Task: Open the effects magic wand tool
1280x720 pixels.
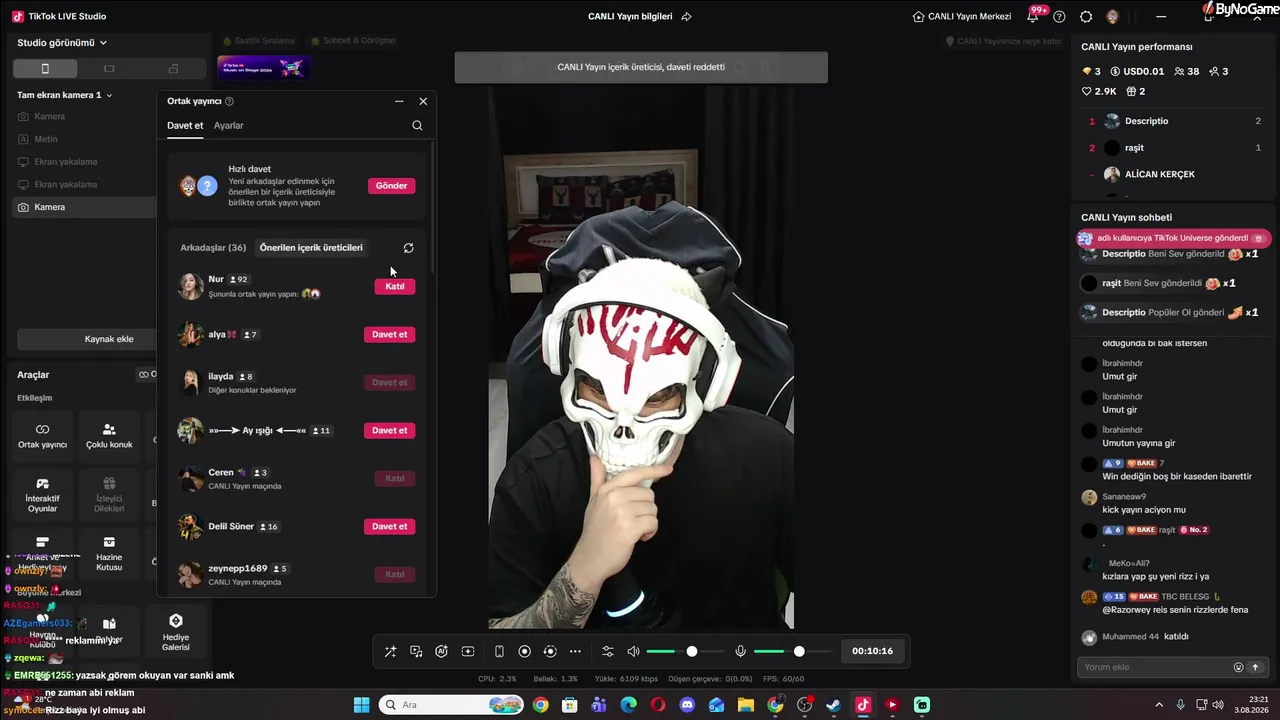Action: point(390,652)
